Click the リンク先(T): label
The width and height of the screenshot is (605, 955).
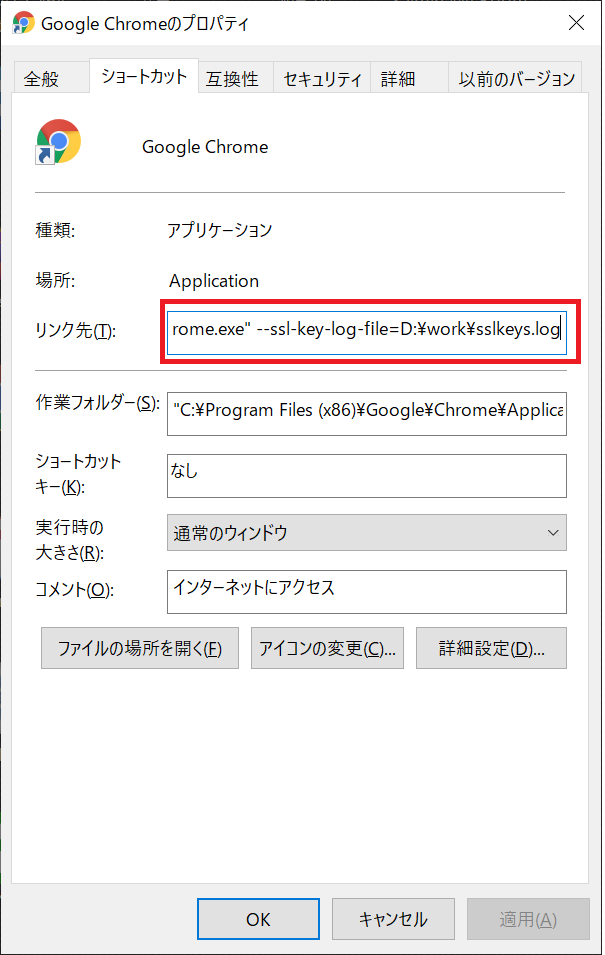[76, 331]
